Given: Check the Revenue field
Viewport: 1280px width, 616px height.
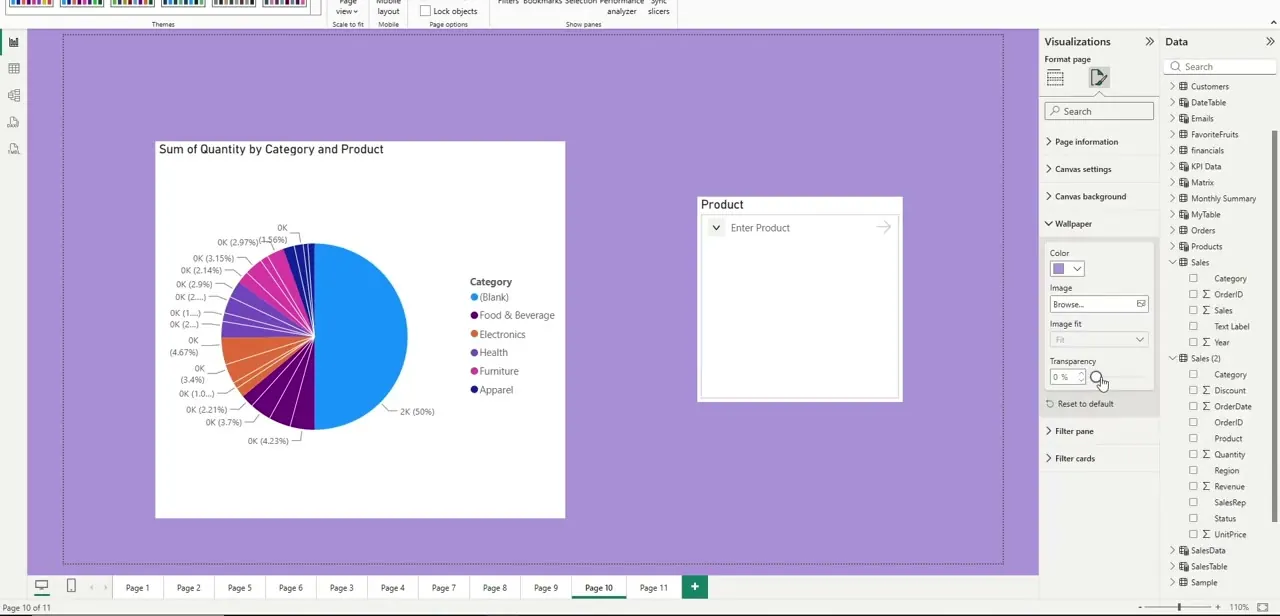Looking at the screenshot, I should pyautogui.click(x=1193, y=487).
